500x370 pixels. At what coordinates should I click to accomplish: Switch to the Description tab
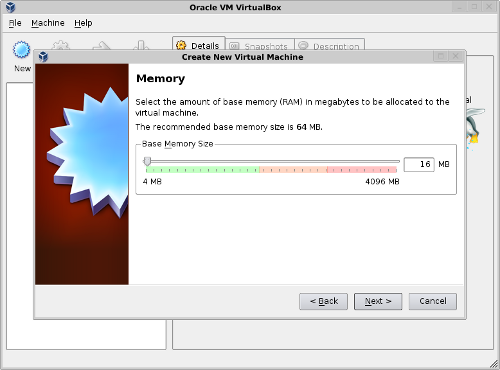[x=330, y=45]
